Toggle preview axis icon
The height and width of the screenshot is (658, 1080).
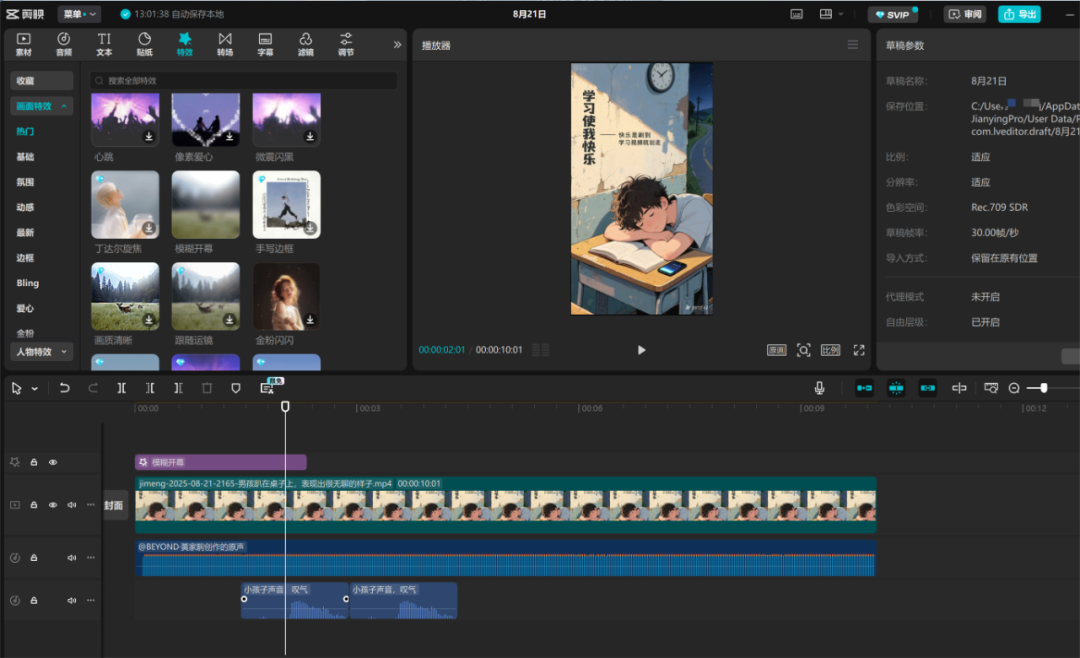(959, 388)
